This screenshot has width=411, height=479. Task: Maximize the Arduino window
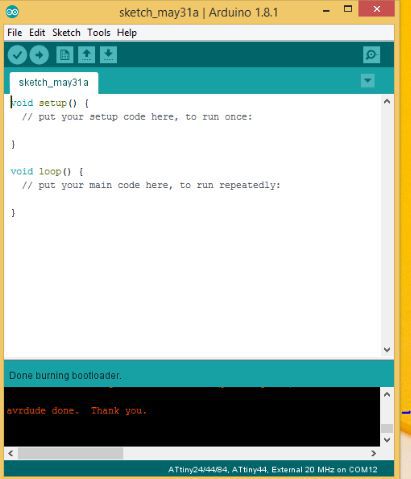coord(348,9)
